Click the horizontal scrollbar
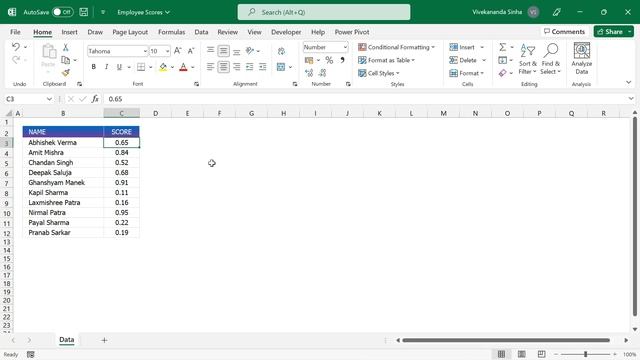Image resolution: width=640 pixels, height=360 pixels. [x=506, y=340]
